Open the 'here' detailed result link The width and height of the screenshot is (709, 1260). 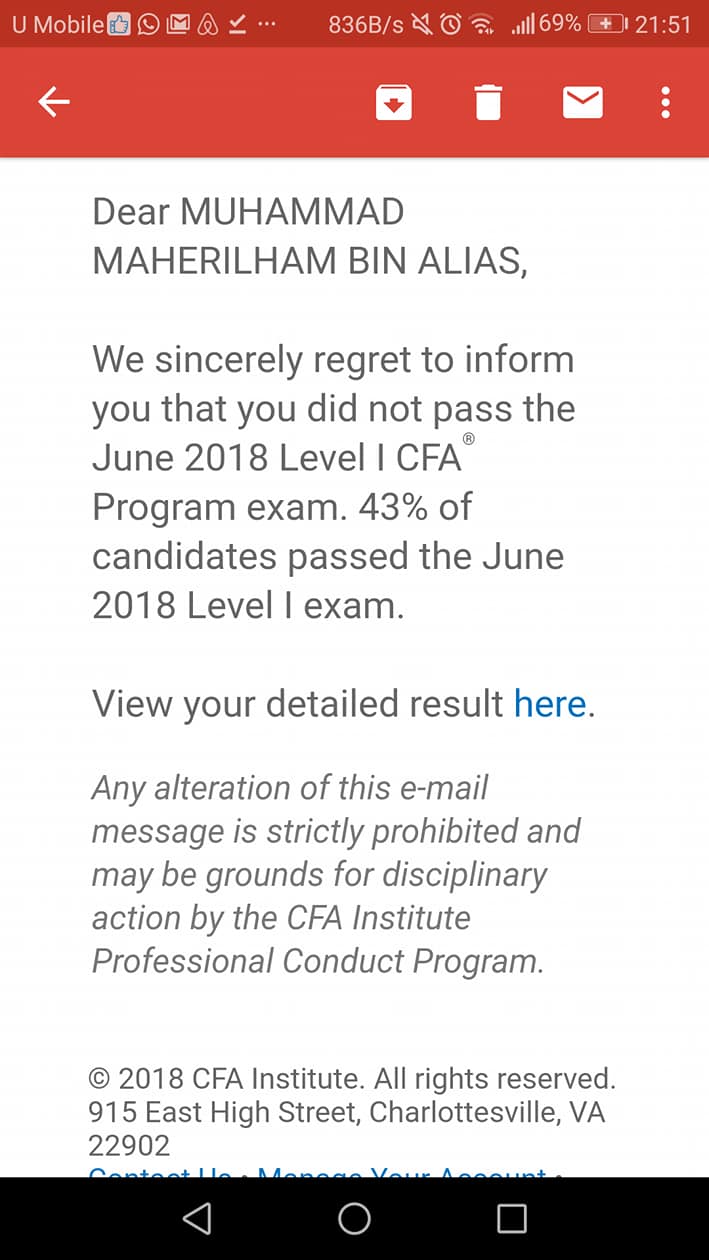(x=549, y=704)
